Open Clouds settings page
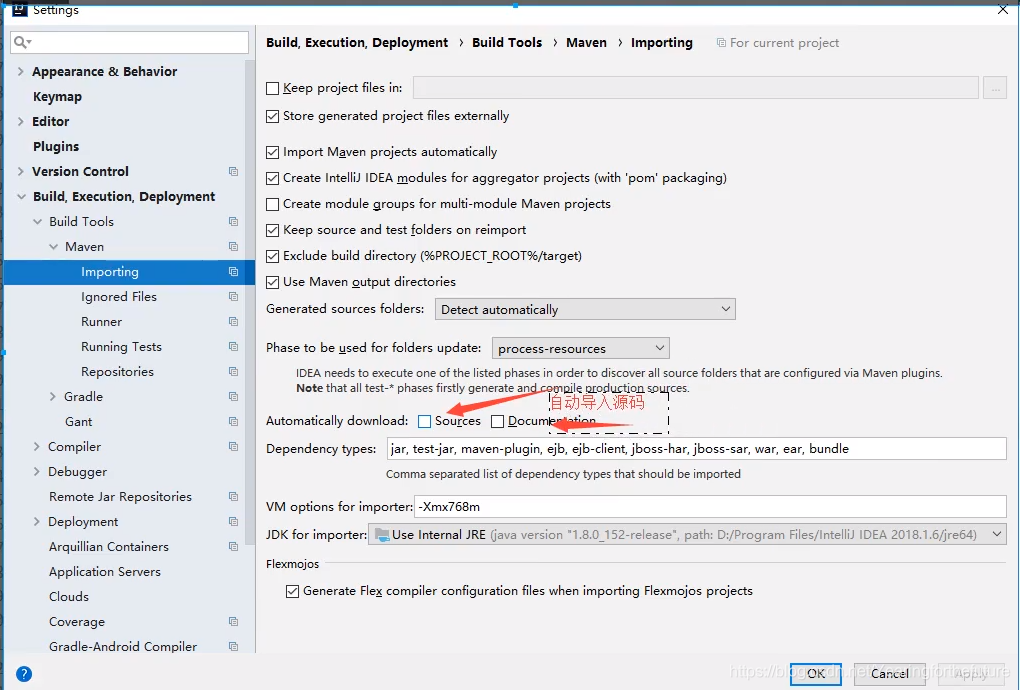Viewport: 1020px width, 690px height. (x=69, y=597)
